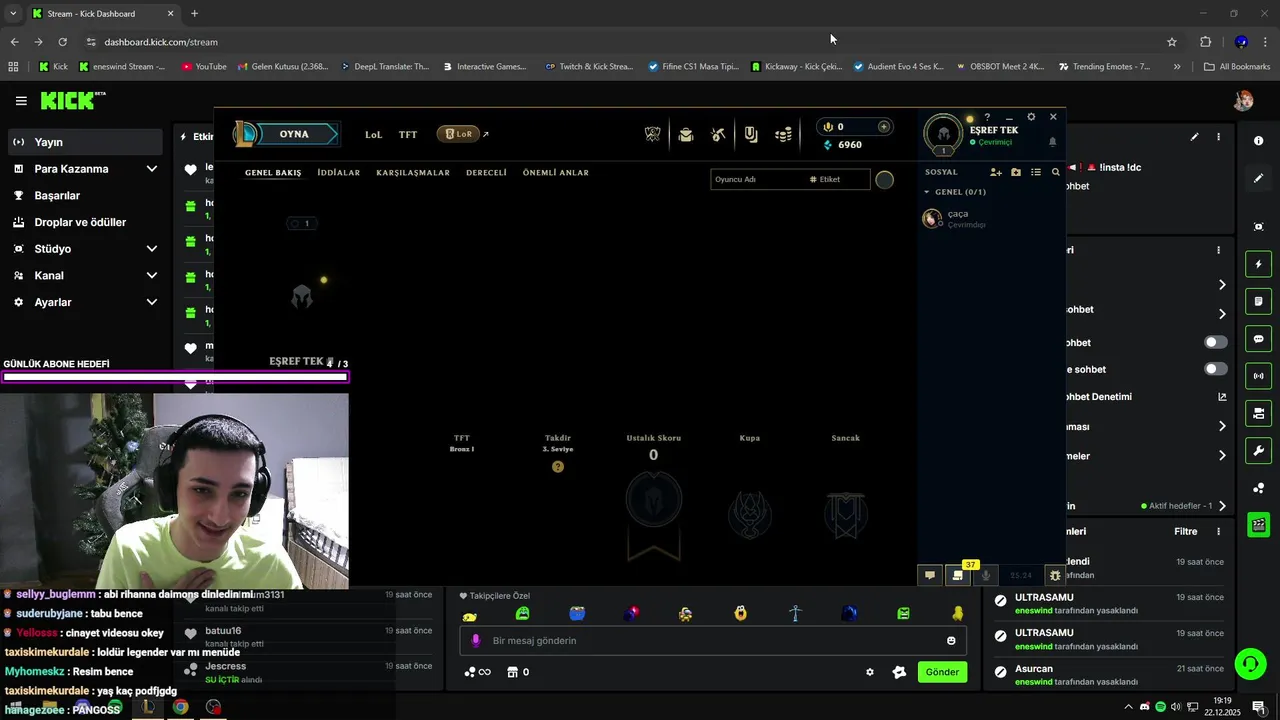
Task: Click Chrome taskbar icon
Action: pos(180,707)
